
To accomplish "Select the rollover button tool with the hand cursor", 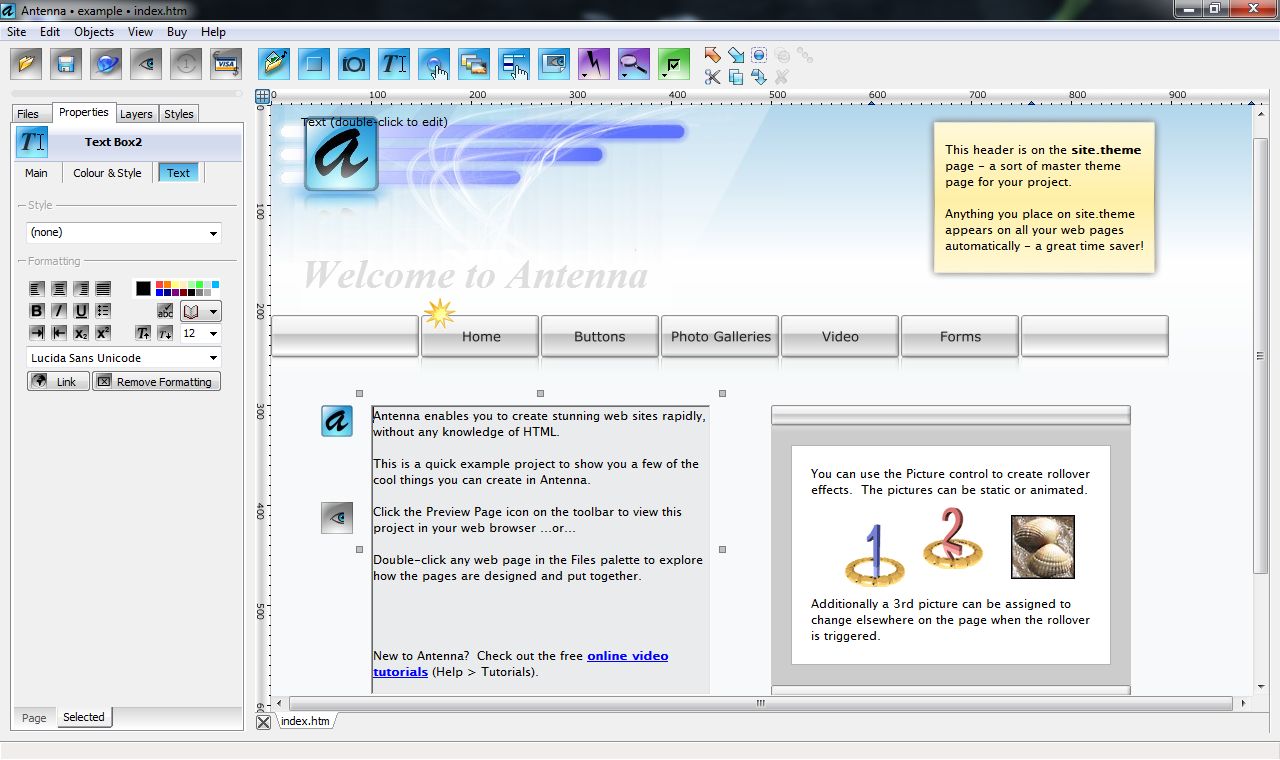I will pyautogui.click(x=434, y=64).
